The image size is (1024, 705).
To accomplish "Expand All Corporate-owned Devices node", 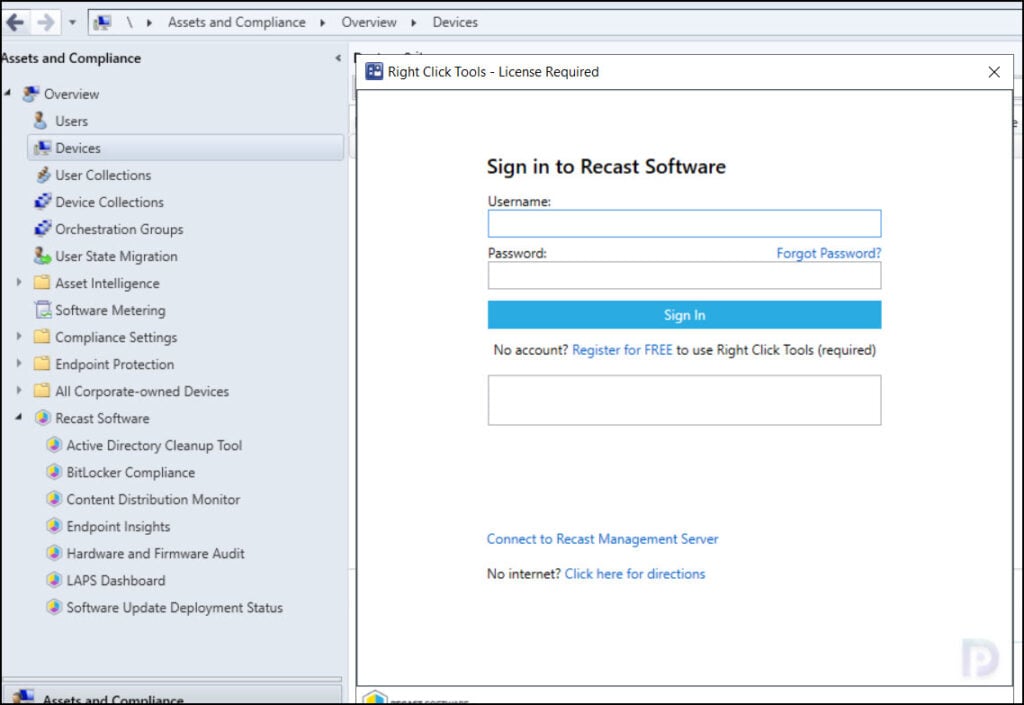I will pyautogui.click(x=19, y=390).
